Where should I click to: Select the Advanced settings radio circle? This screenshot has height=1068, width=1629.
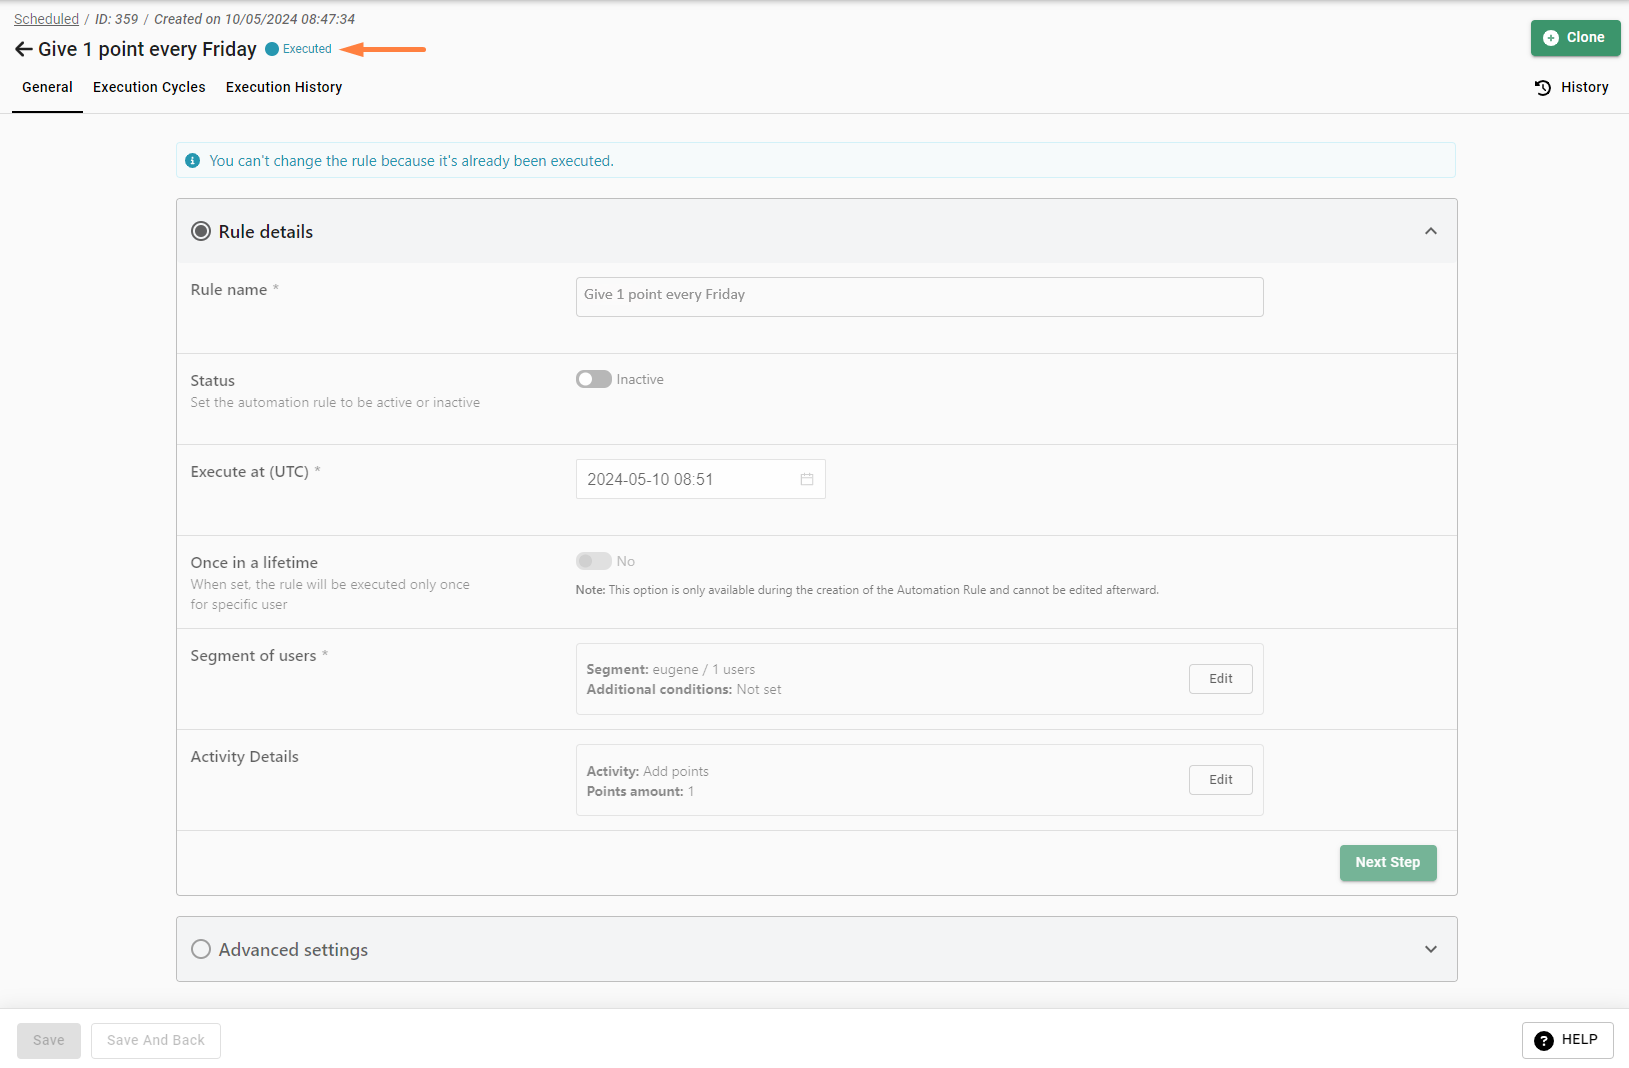(201, 949)
